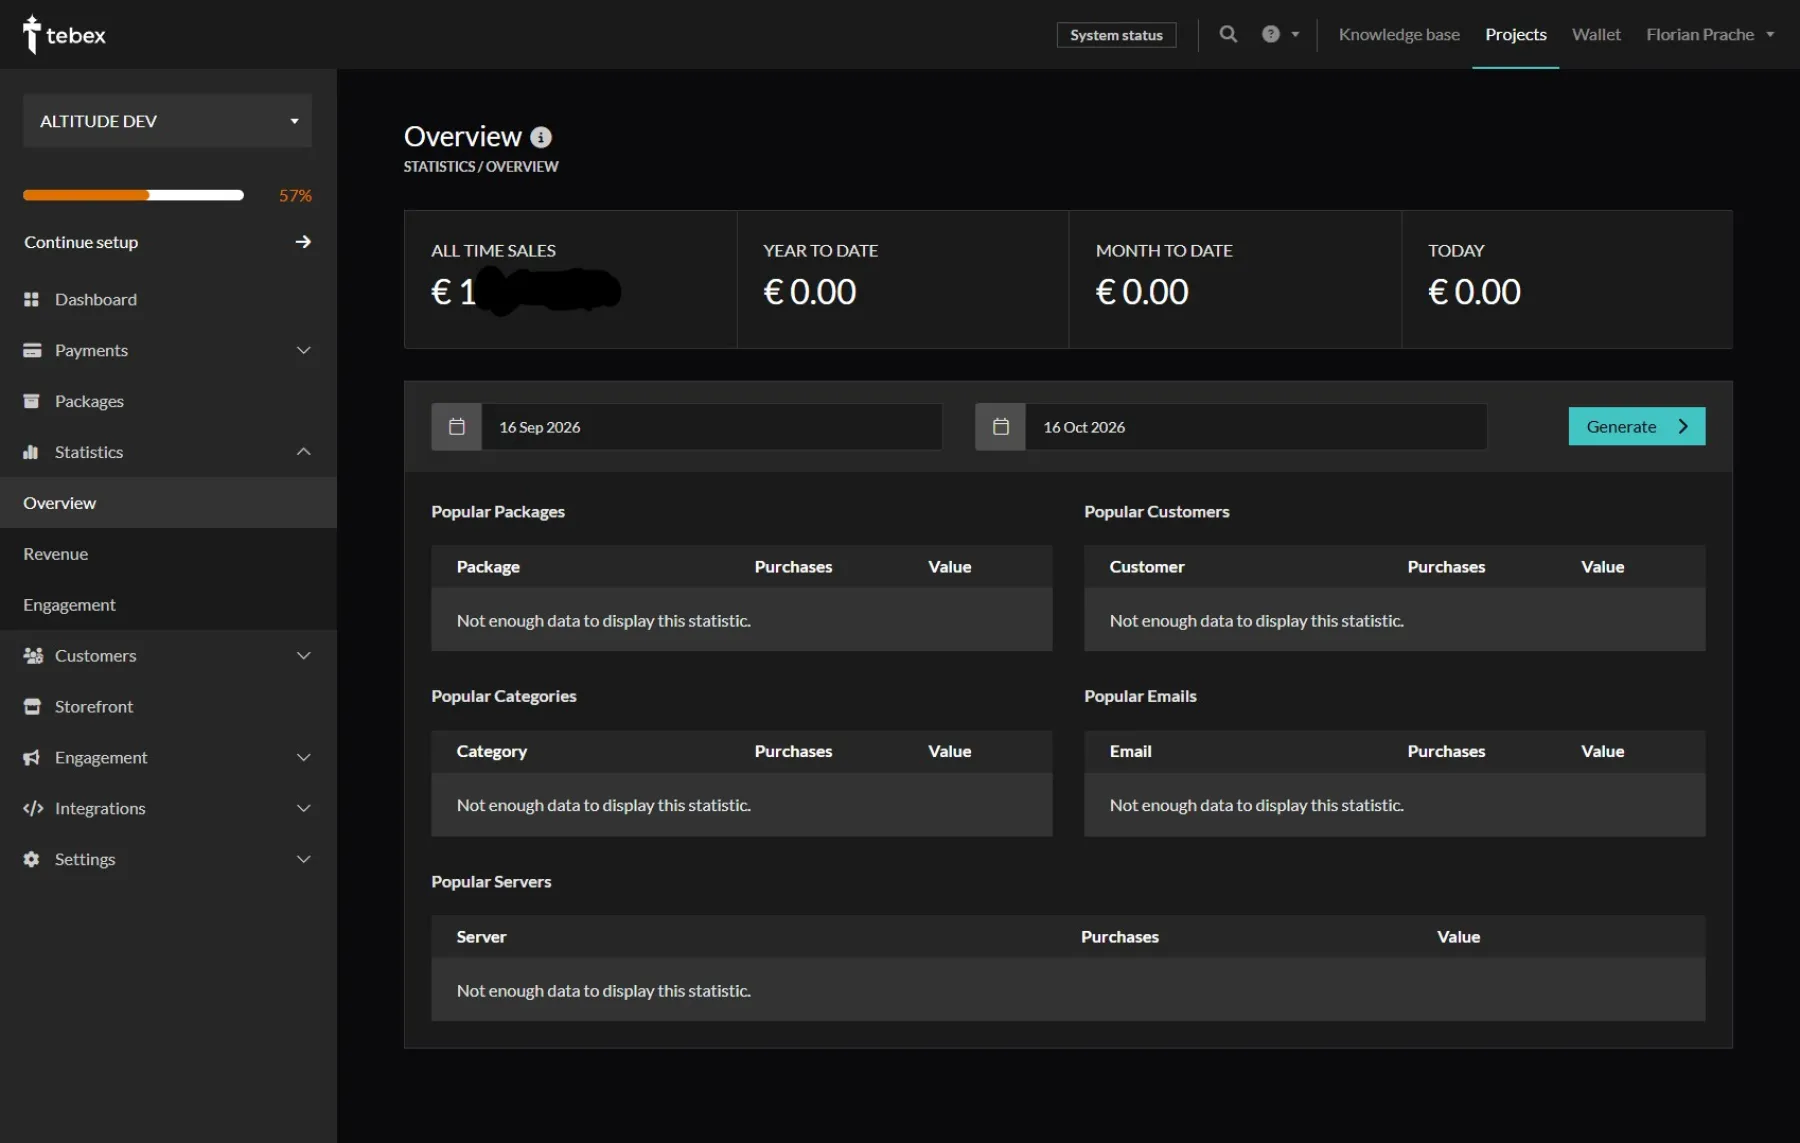Click the Tebex logo
Image resolution: width=1800 pixels, height=1143 pixels.
64,34
